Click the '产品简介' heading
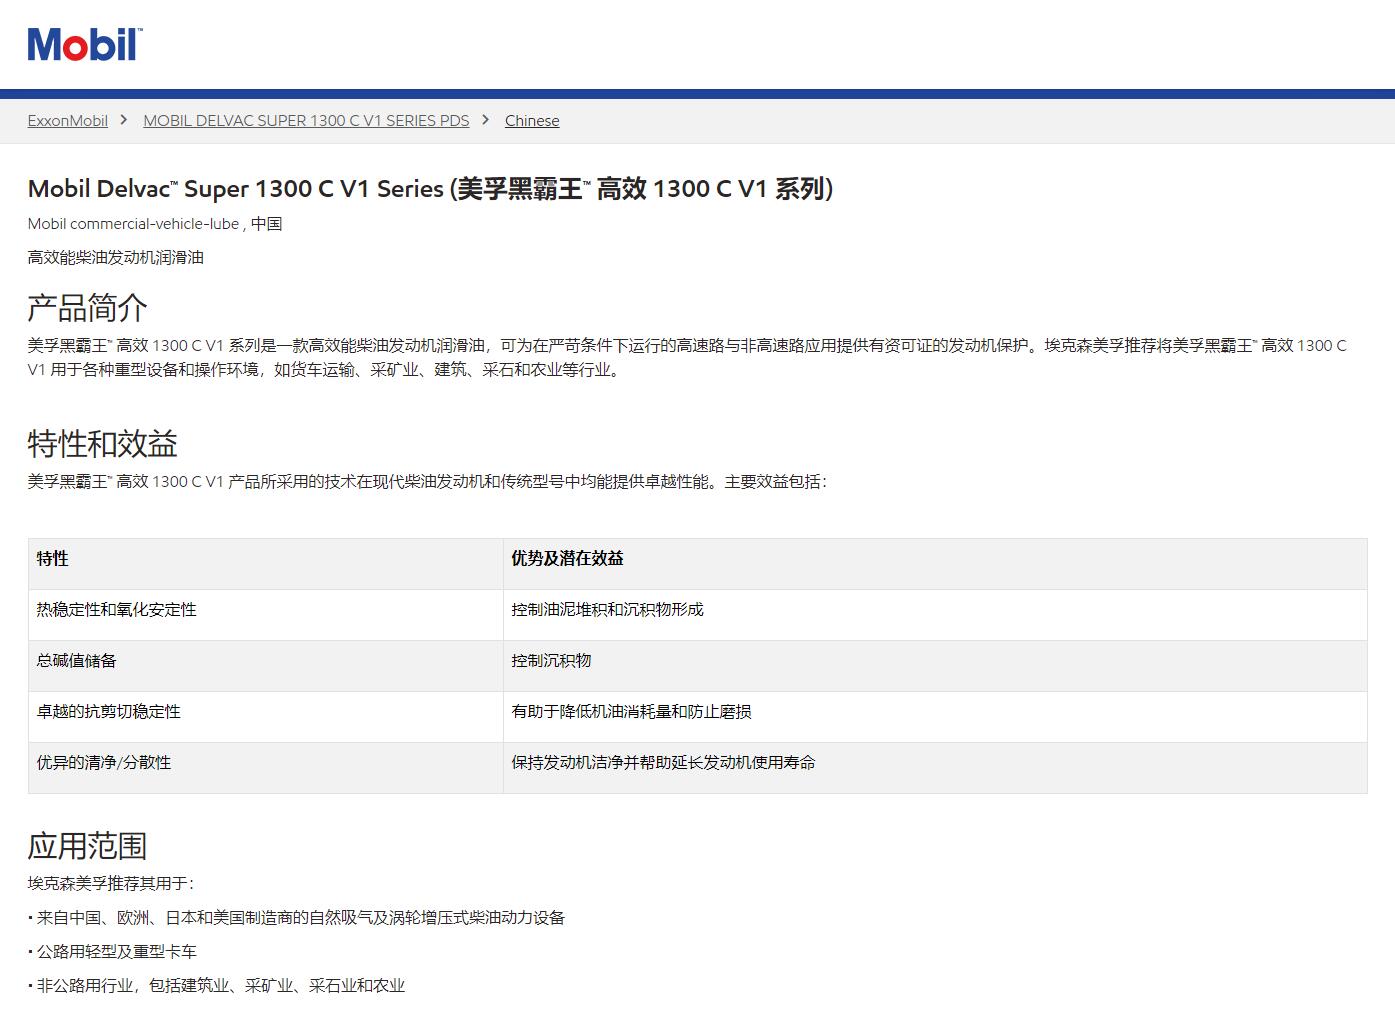 pos(88,308)
